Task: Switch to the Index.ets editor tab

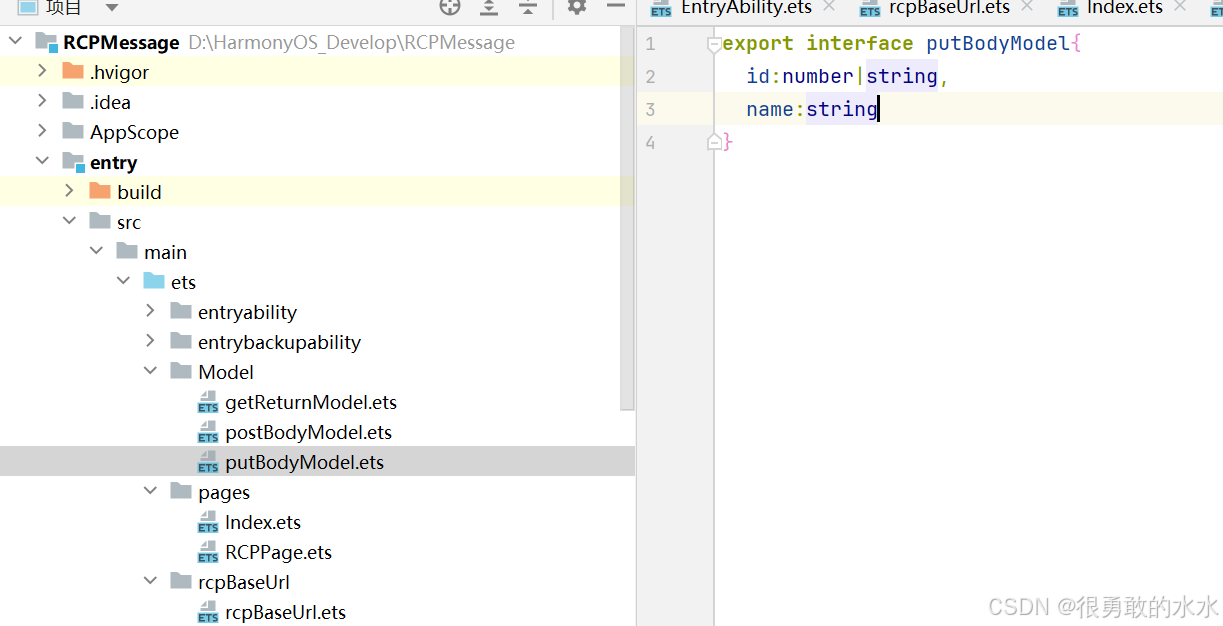Action: point(1125,8)
